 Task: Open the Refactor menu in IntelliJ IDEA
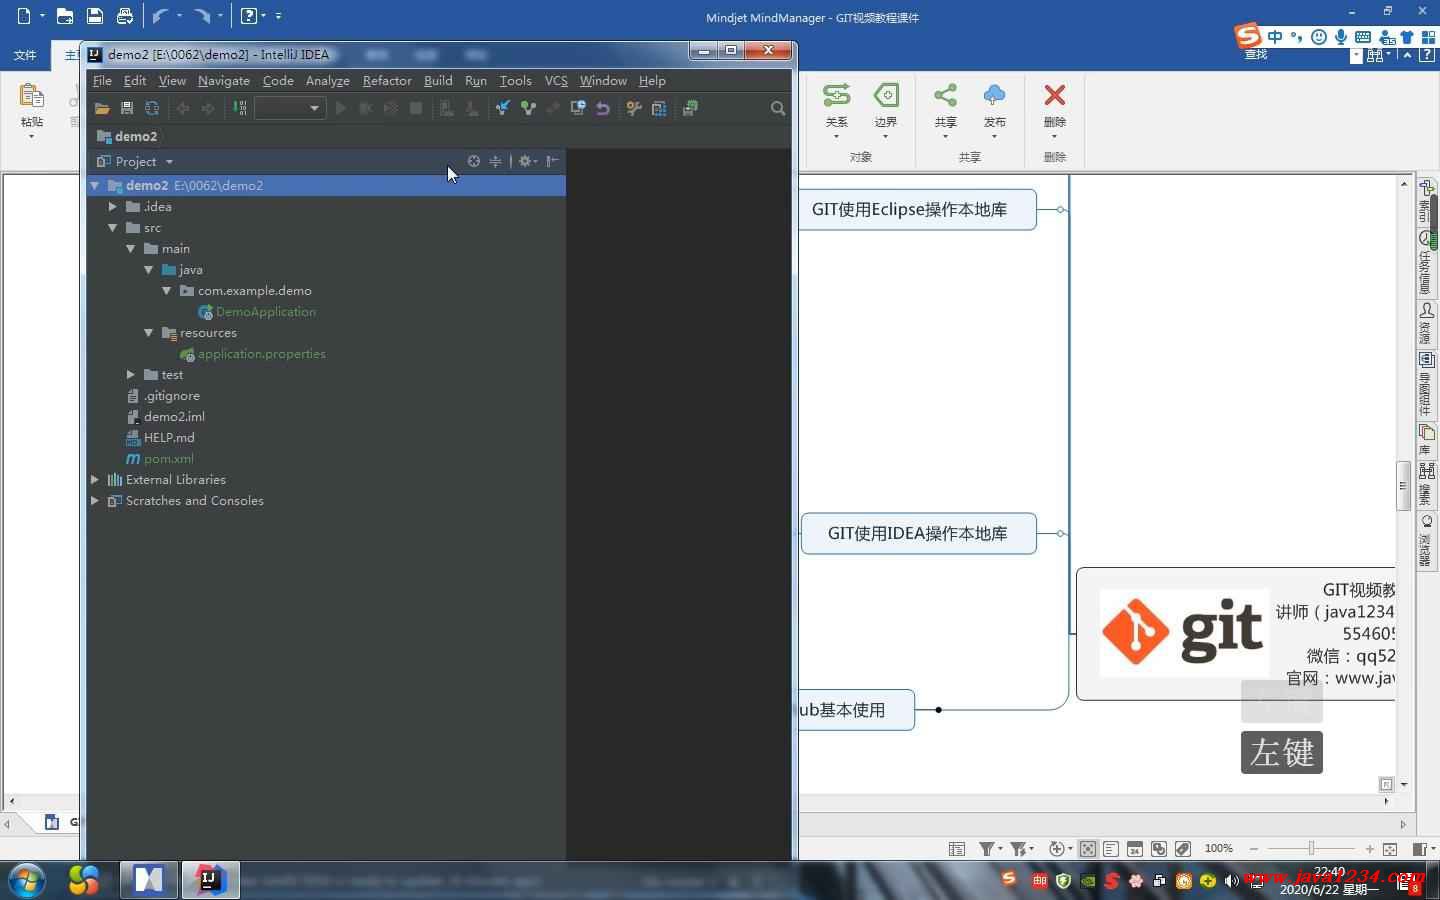pos(387,81)
